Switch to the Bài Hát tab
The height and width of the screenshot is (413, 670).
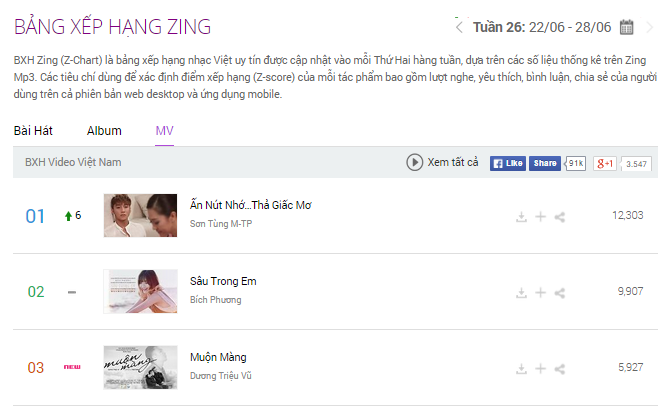click(34, 131)
